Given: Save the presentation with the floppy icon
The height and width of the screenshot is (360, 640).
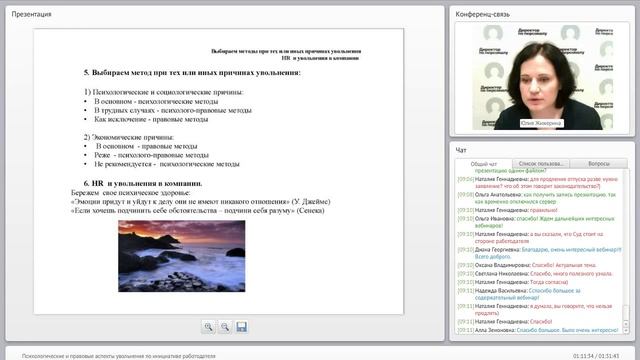Looking at the screenshot, I should 241,327.
